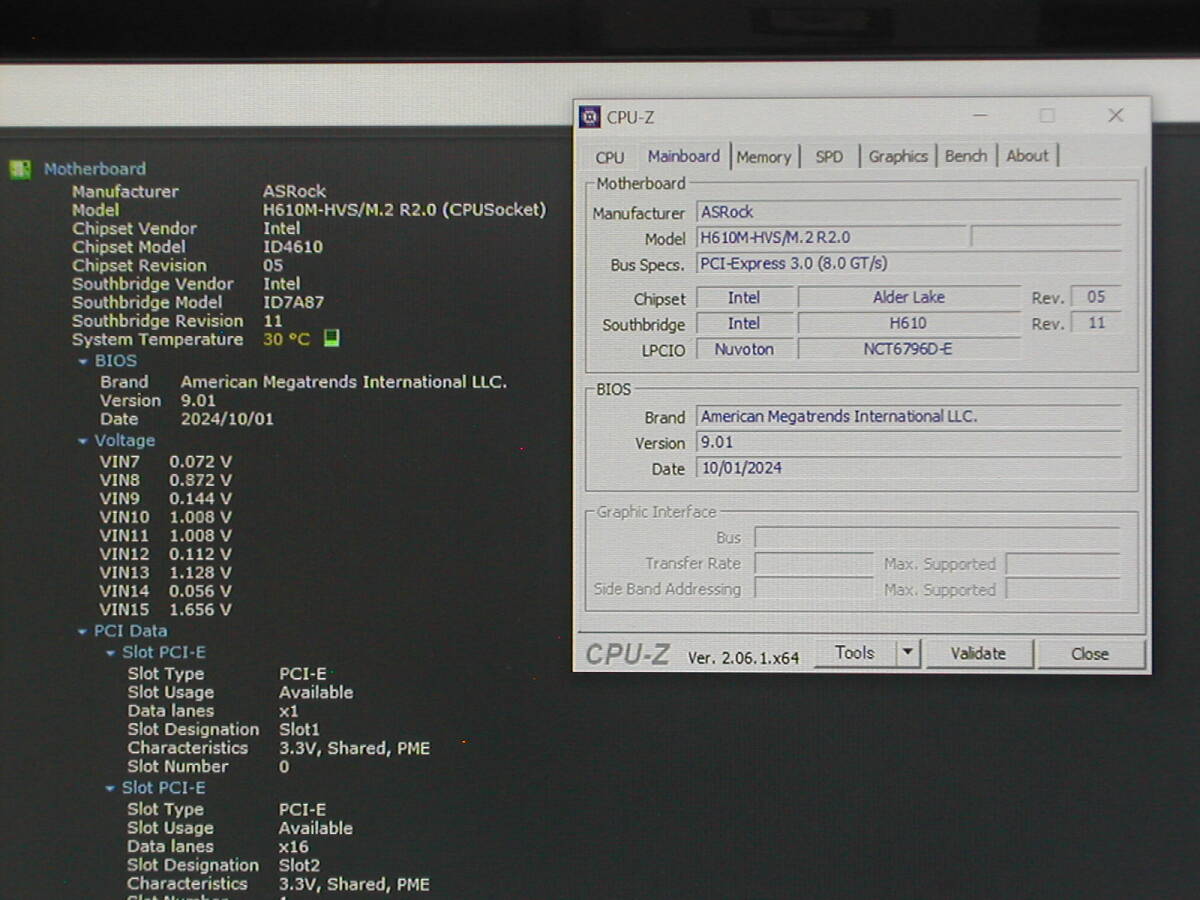Select the VIN12 0.112 V row
Image resolution: width=1200 pixels, height=900 pixels.
click(x=165, y=554)
